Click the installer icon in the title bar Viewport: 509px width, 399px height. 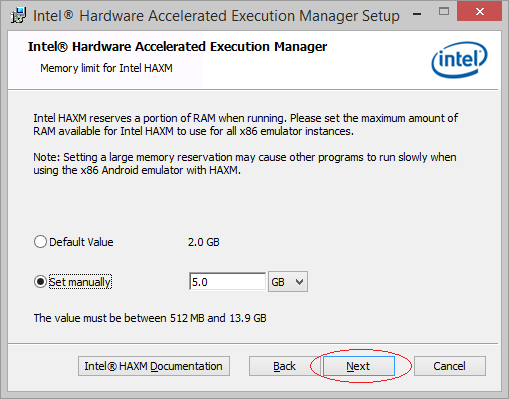(18, 15)
